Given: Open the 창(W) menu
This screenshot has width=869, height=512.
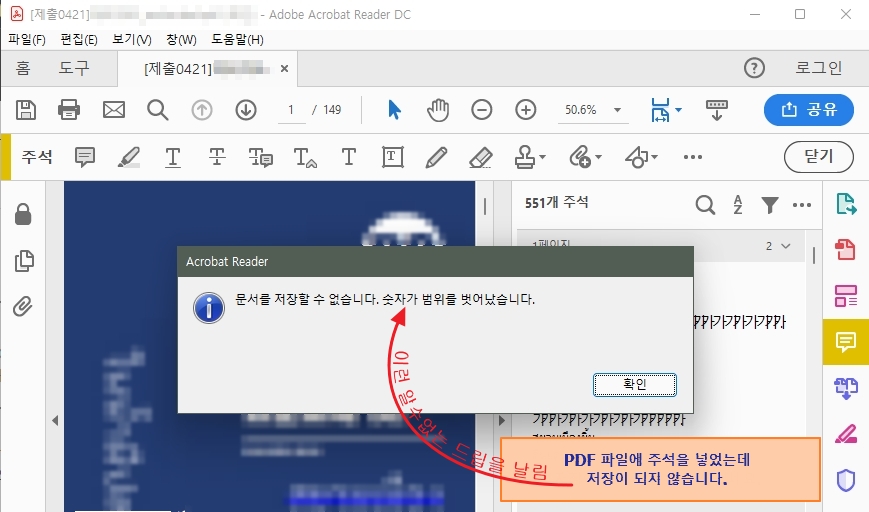Looking at the screenshot, I should tap(181, 39).
